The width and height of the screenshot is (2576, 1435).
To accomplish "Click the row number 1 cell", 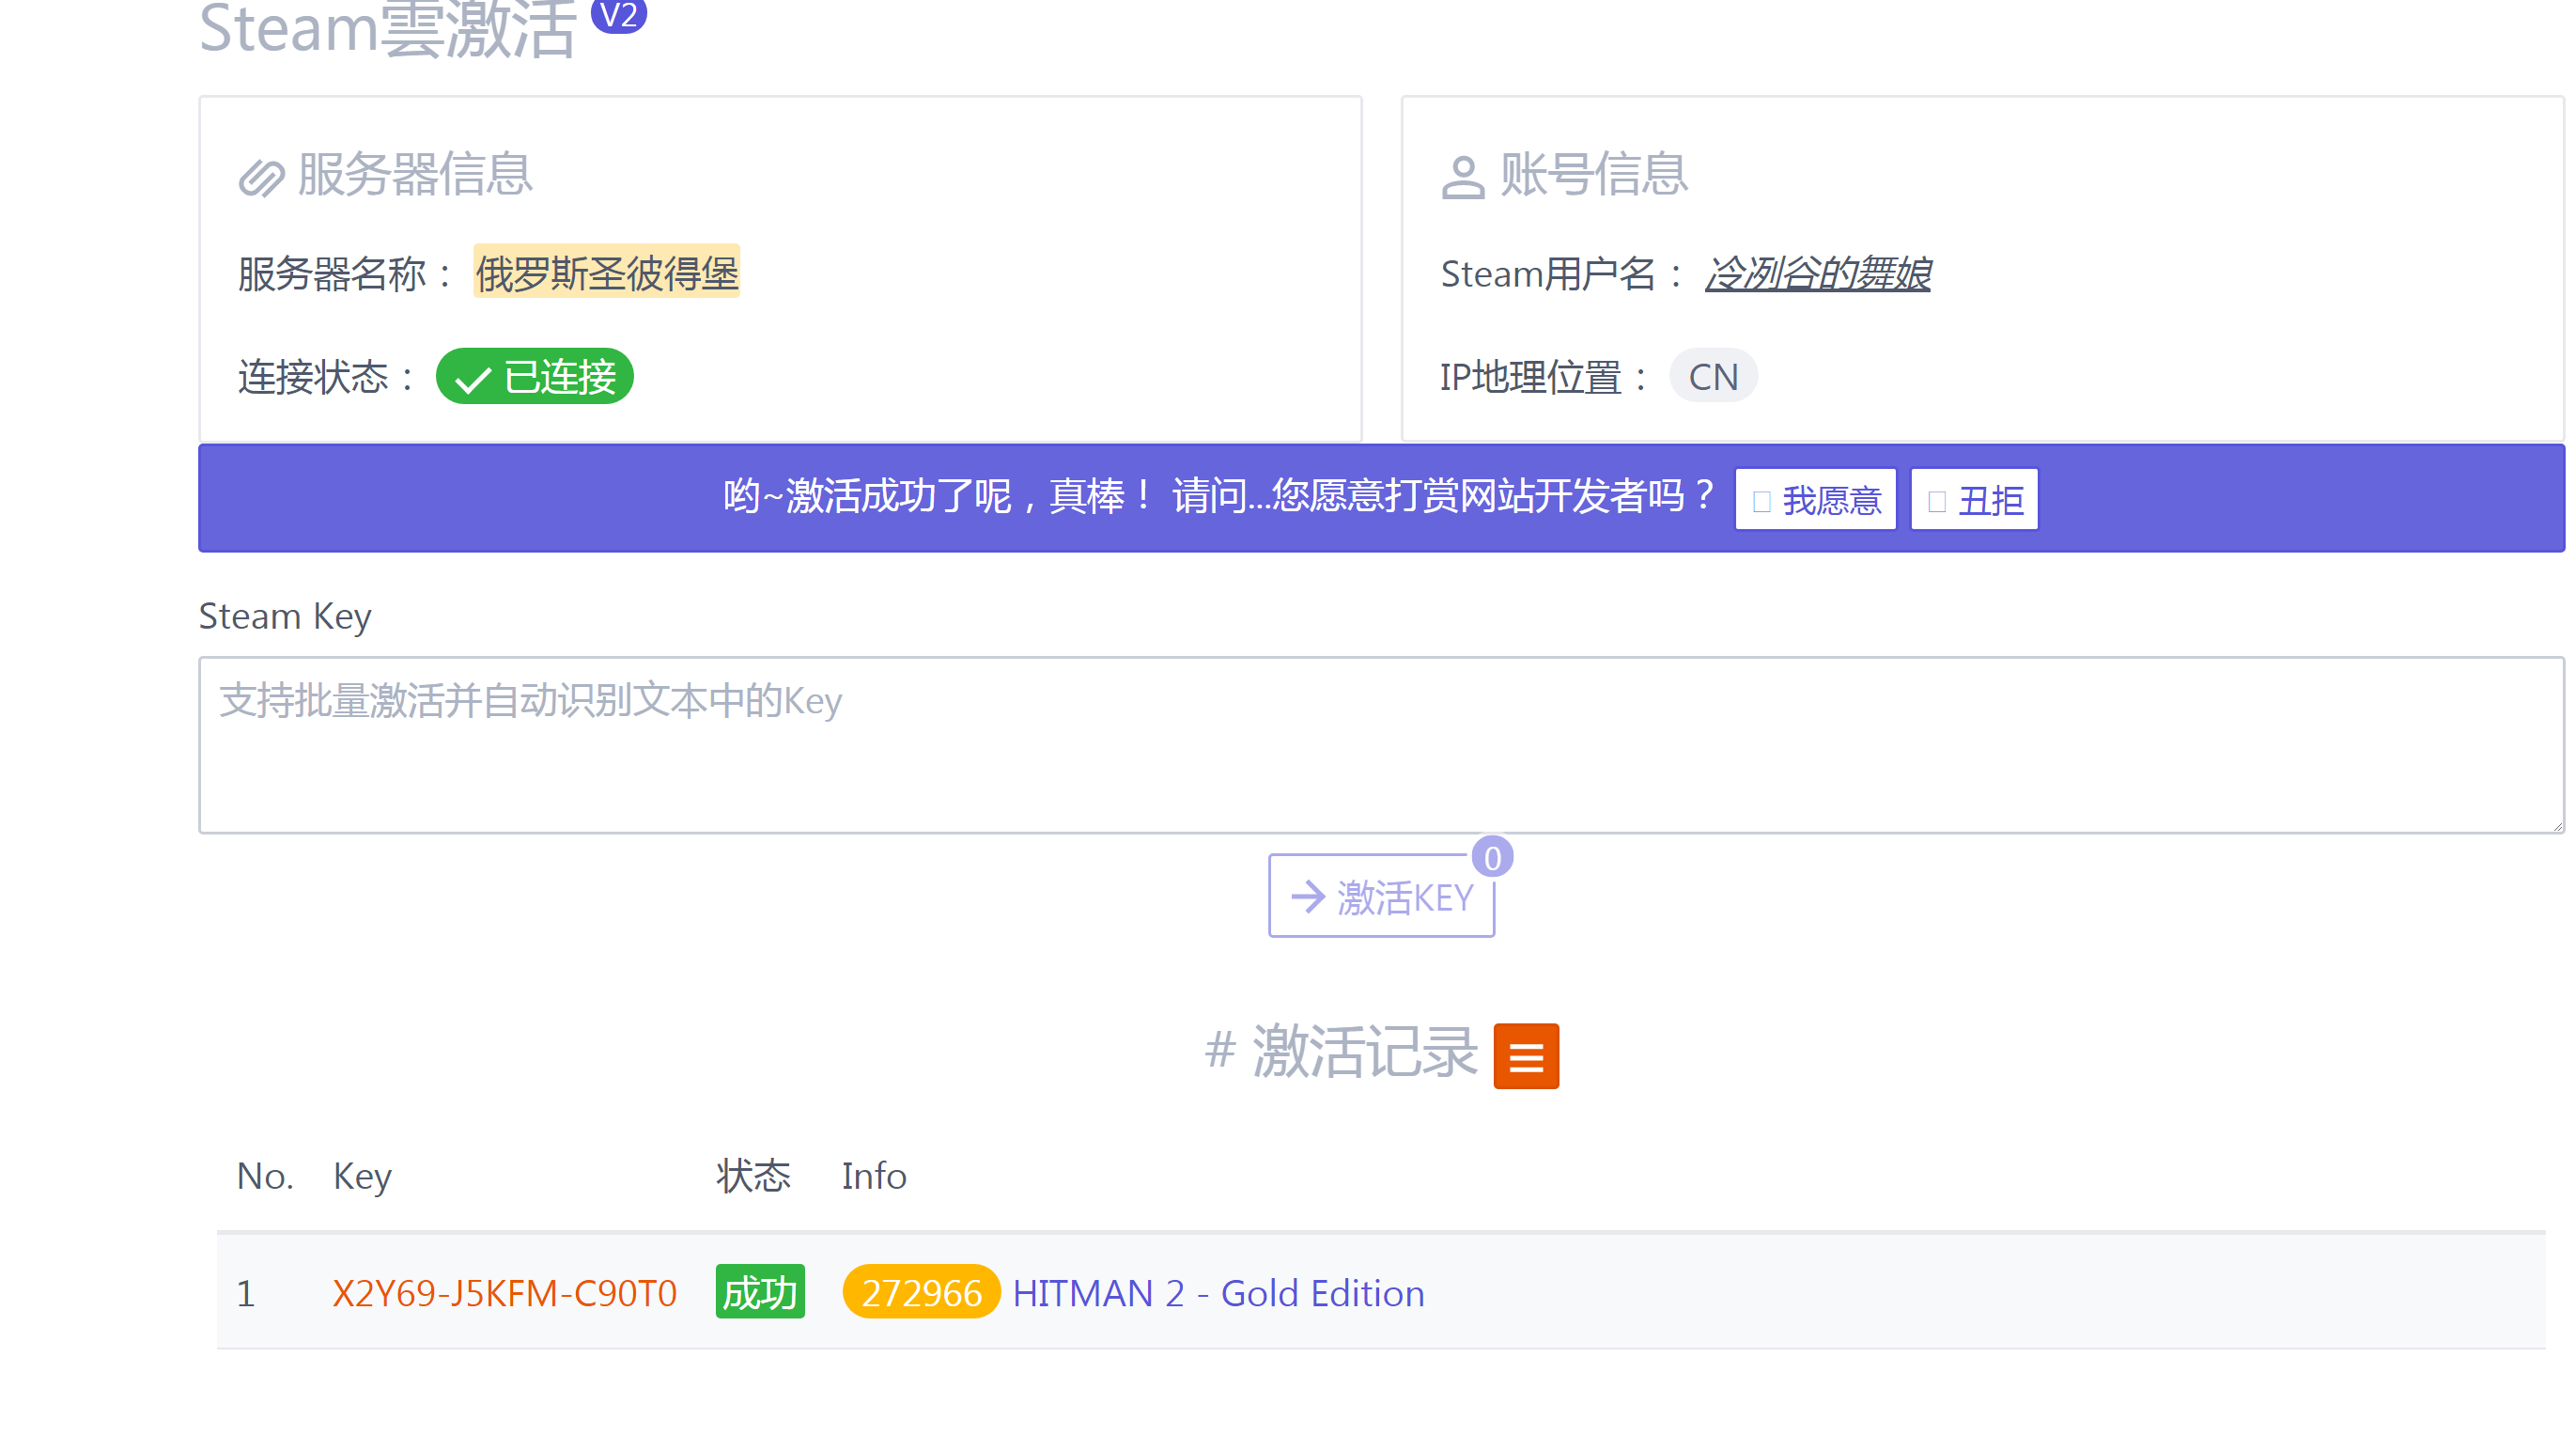I will [x=246, y=1293].
